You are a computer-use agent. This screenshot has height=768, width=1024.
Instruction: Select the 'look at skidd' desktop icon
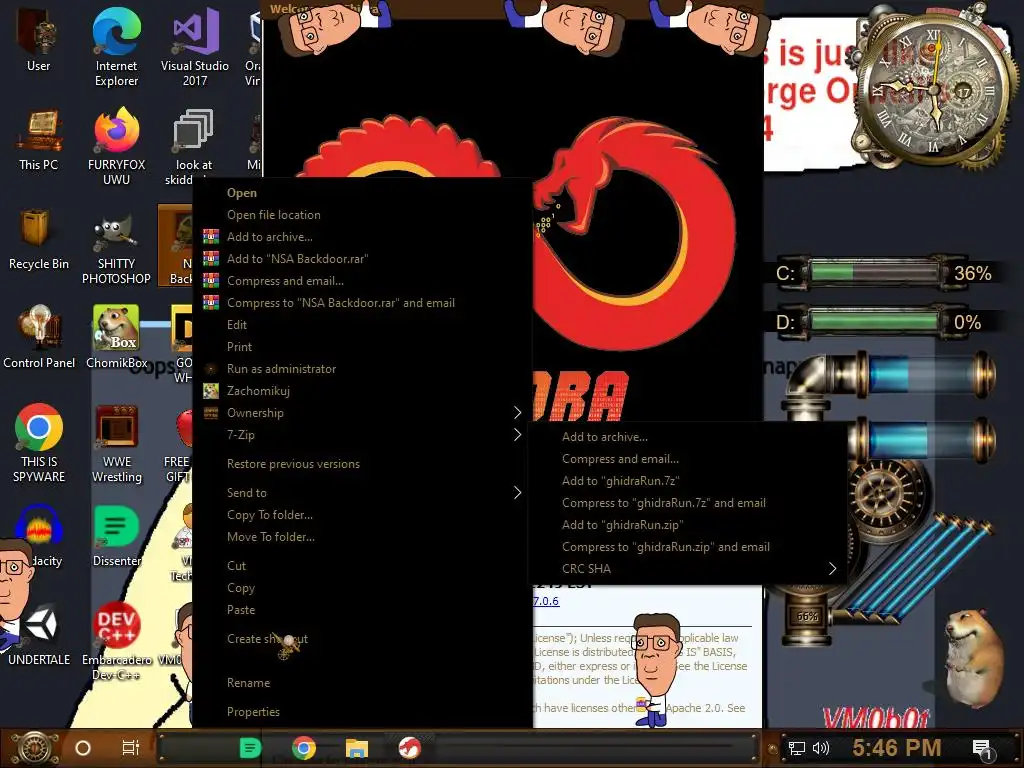pos(191,147)
